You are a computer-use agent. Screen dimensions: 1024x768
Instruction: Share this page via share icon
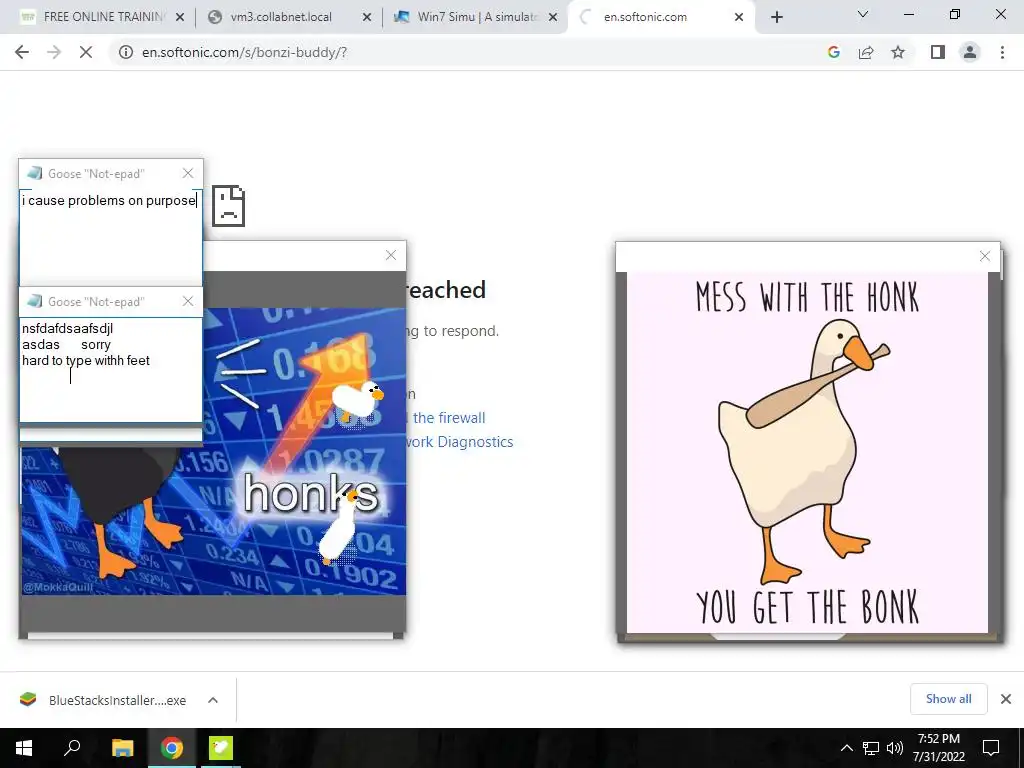coord(866,52)
